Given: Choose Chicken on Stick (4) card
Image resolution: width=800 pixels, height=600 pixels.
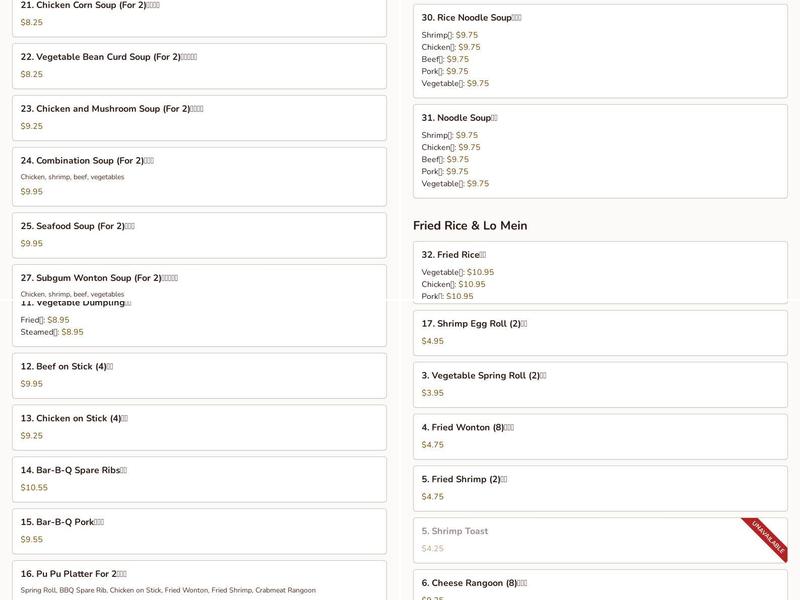Looking at the screenshot, I should (199, 428).
